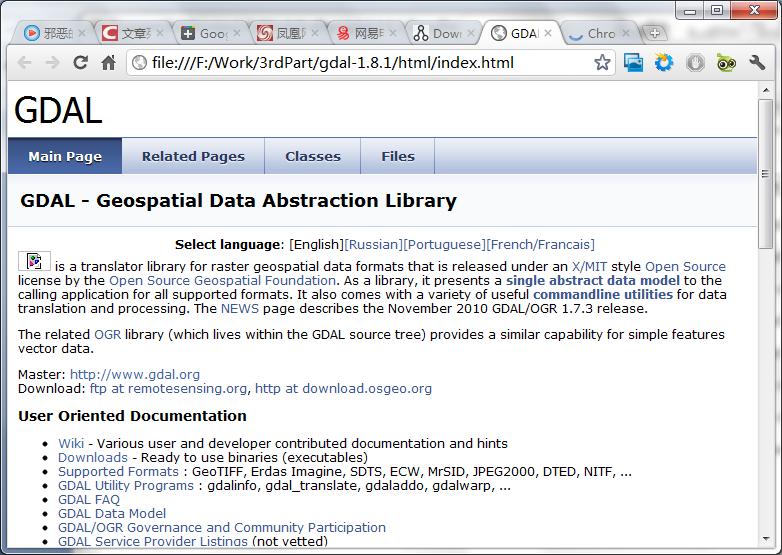The height and width of the screenshot is (555, 782).
Task: Select French/Francais language link
Action: (541, 244)
